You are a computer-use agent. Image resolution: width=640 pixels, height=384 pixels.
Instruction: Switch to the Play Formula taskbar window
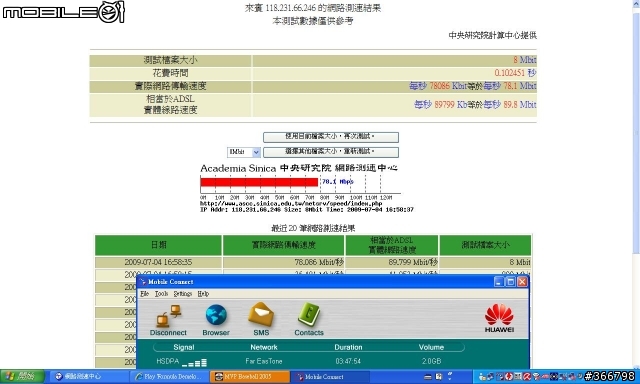coord(169,377)
